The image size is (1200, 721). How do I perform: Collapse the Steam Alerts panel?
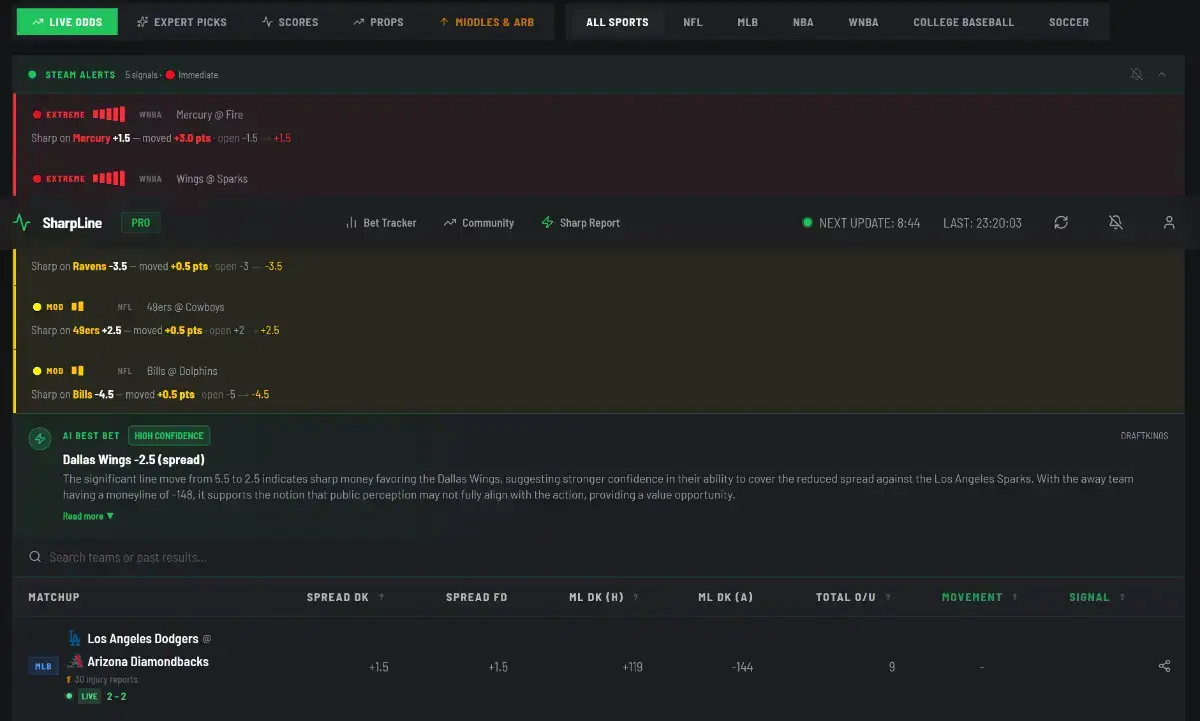[x=1162, y=74]
